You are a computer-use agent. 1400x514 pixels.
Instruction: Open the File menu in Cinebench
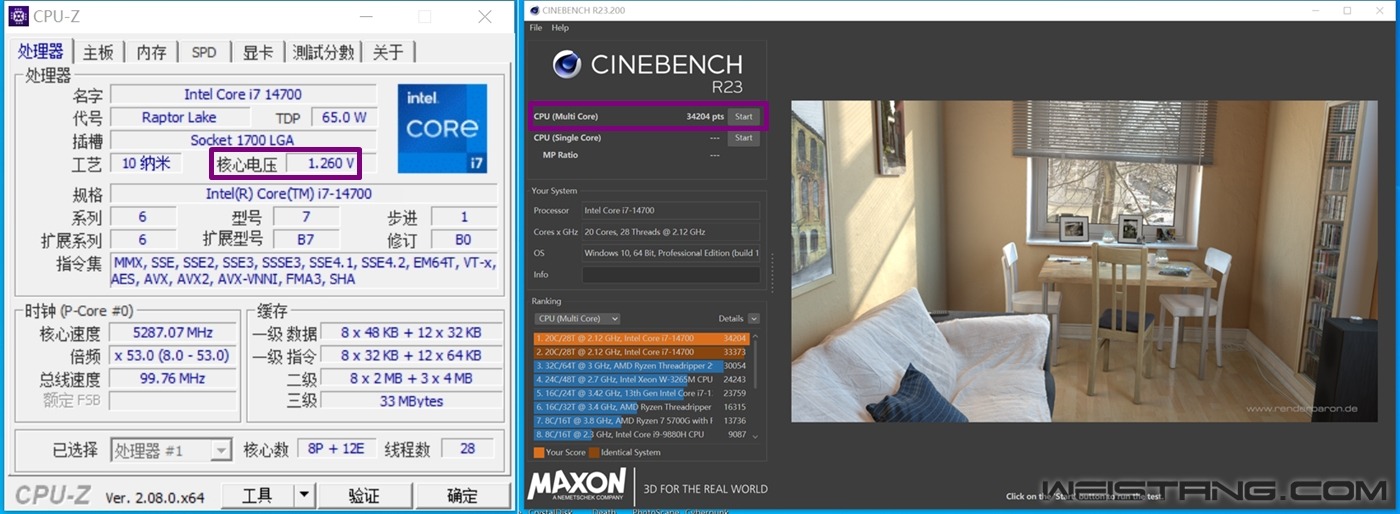pyautogui.click(x=536, y=27)
